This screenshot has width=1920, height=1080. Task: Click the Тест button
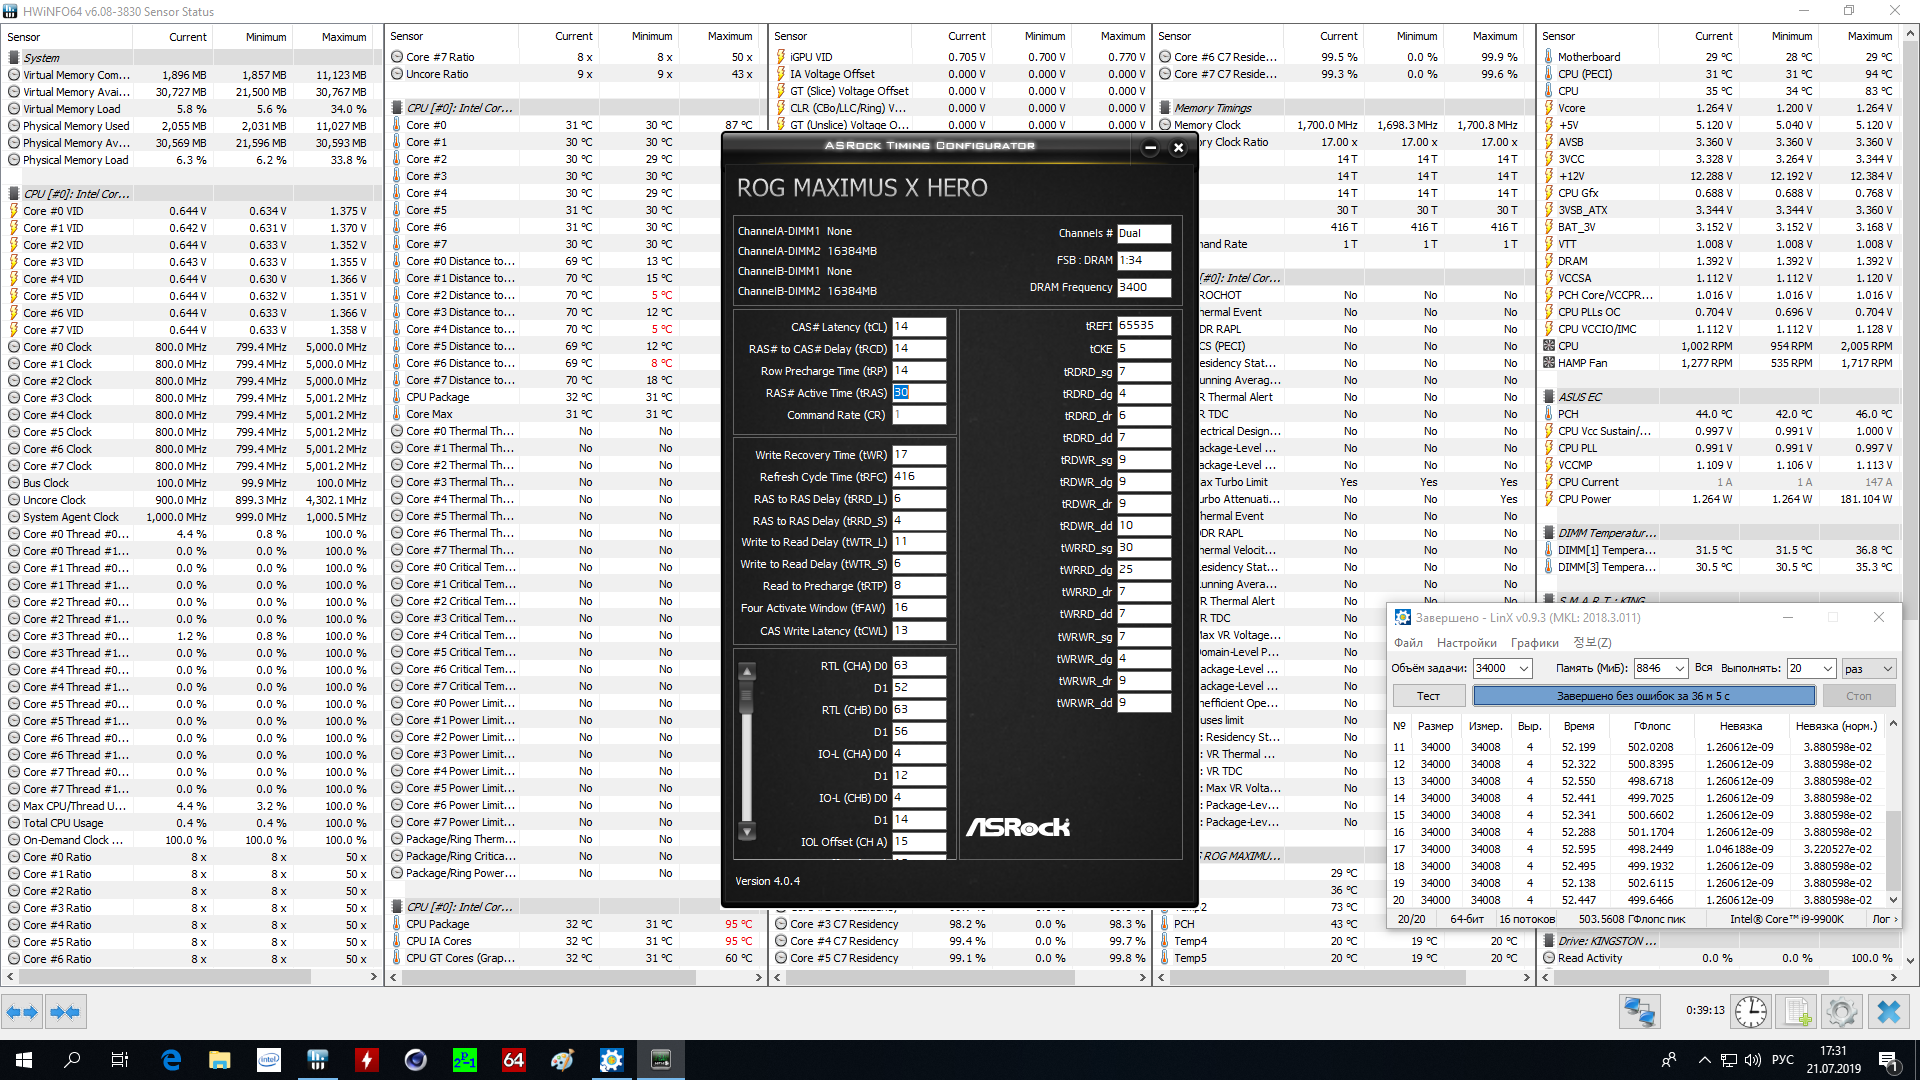pos(1428,696)
